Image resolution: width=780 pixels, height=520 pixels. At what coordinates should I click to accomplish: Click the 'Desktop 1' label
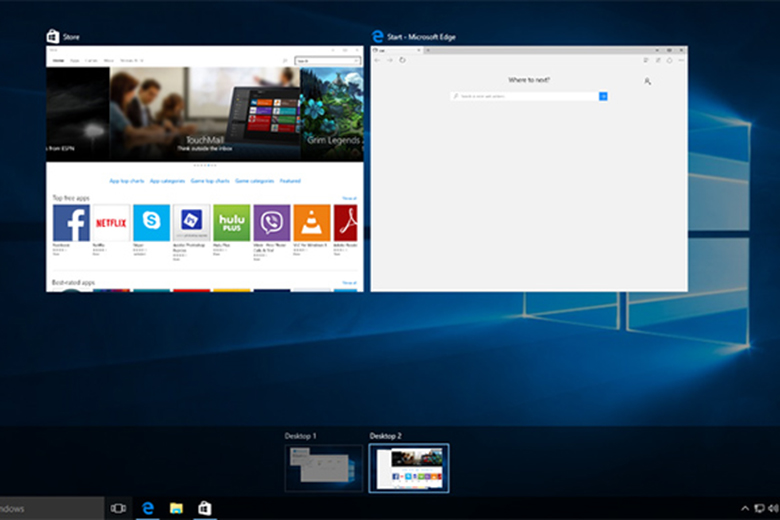click(x=300, y=436)
